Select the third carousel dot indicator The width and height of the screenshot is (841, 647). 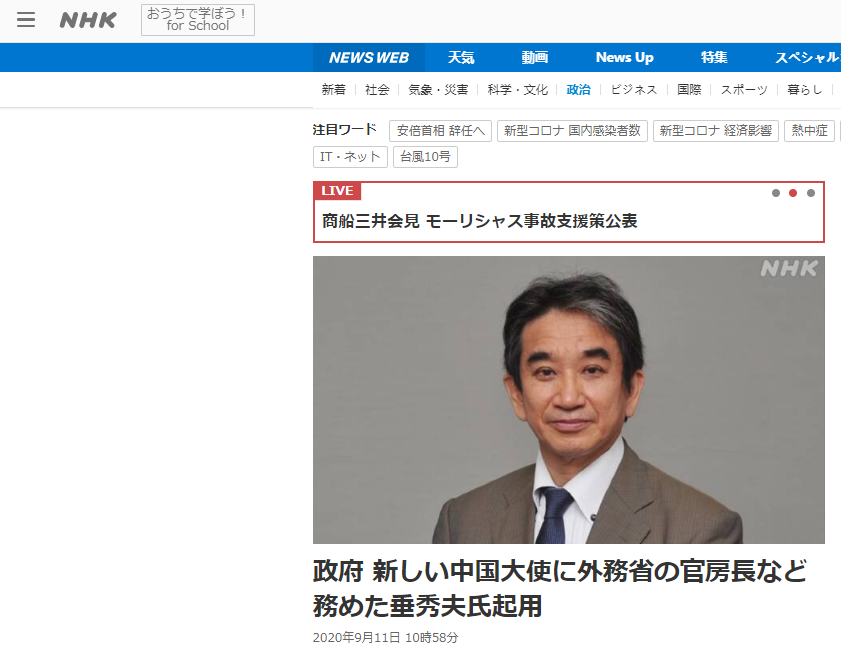click(x=811, y=193)
